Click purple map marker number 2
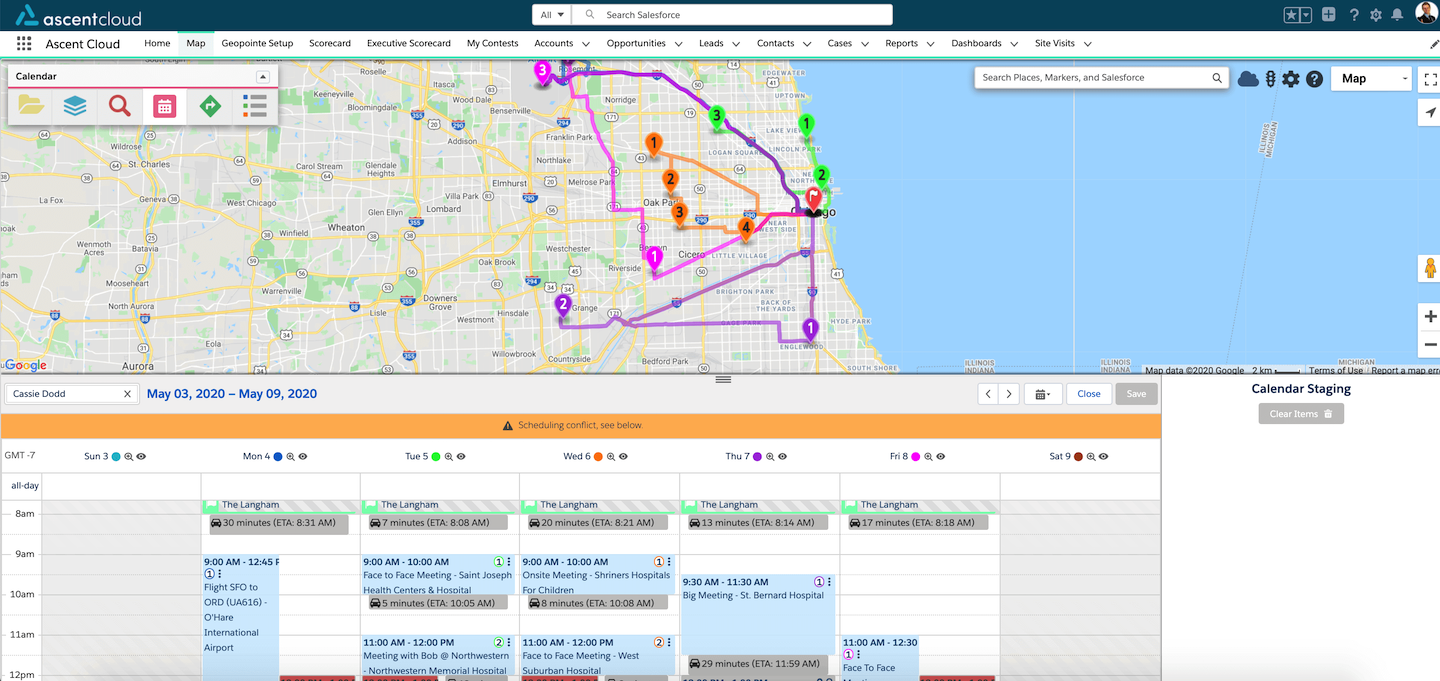Image resolution: width=1440 pixels, height=681 pixels. click(x=563, y=306)
